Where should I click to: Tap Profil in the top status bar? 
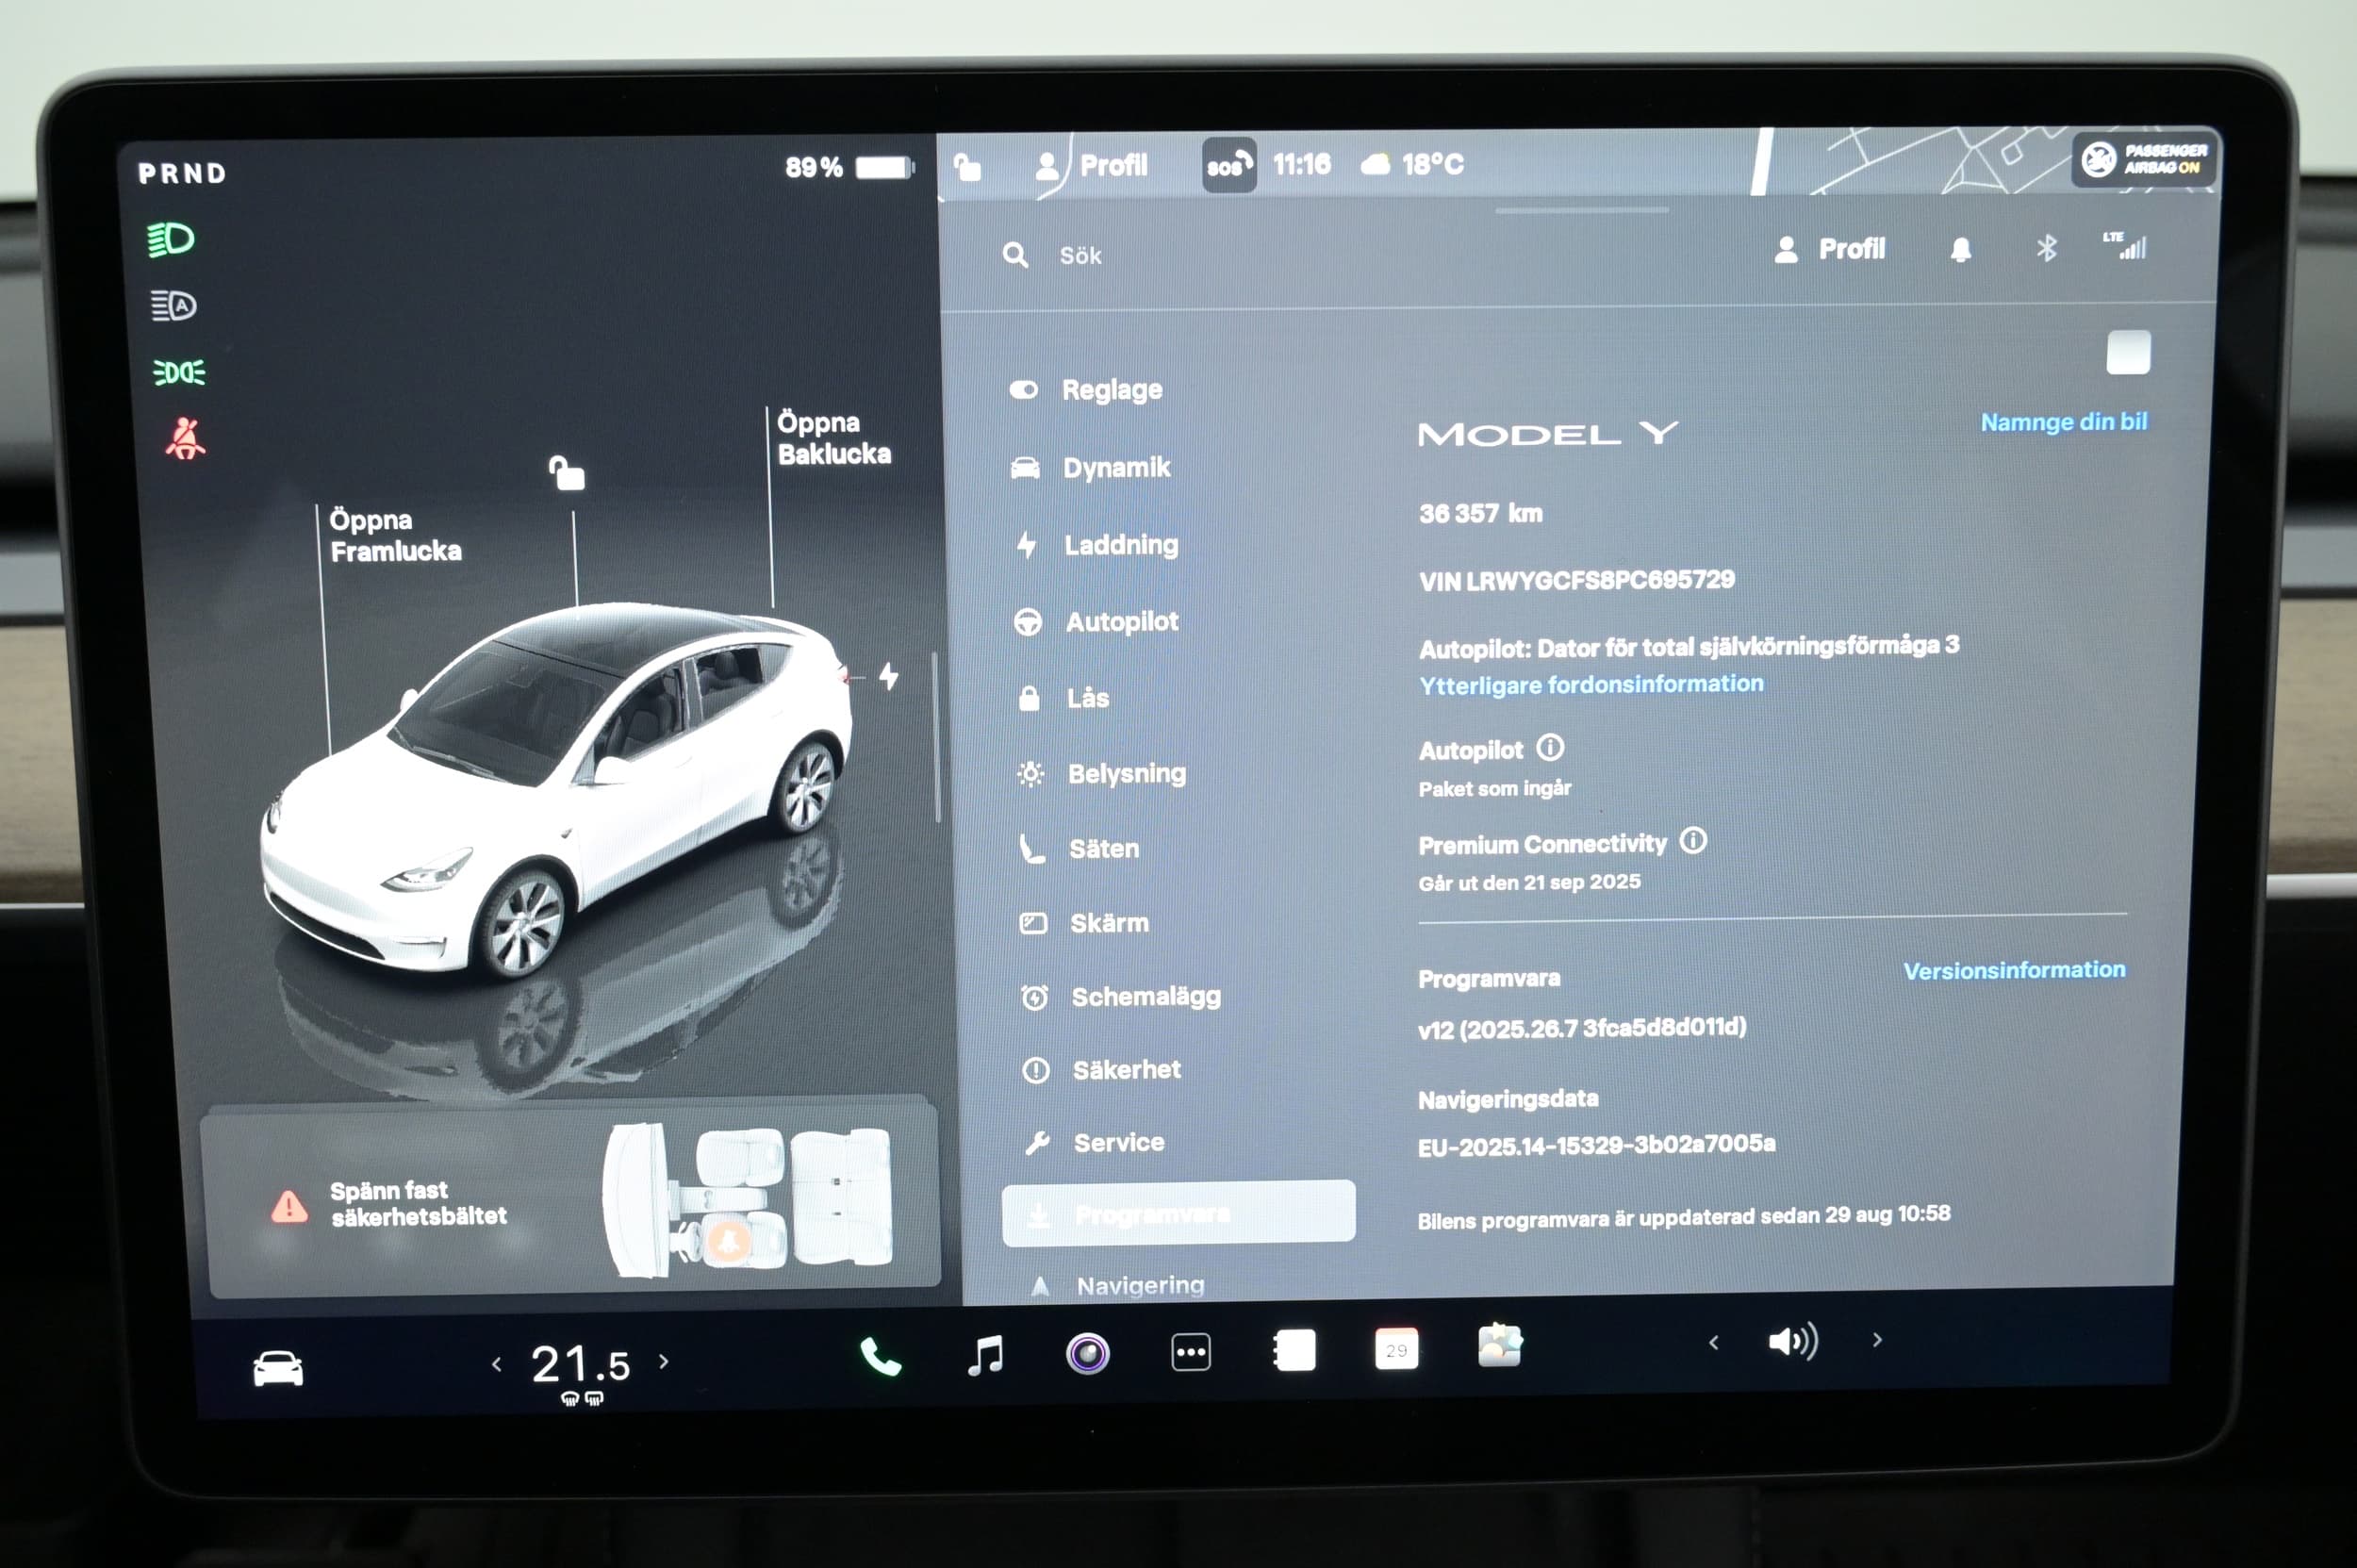pyautogui.click(x=1092, y=165)
